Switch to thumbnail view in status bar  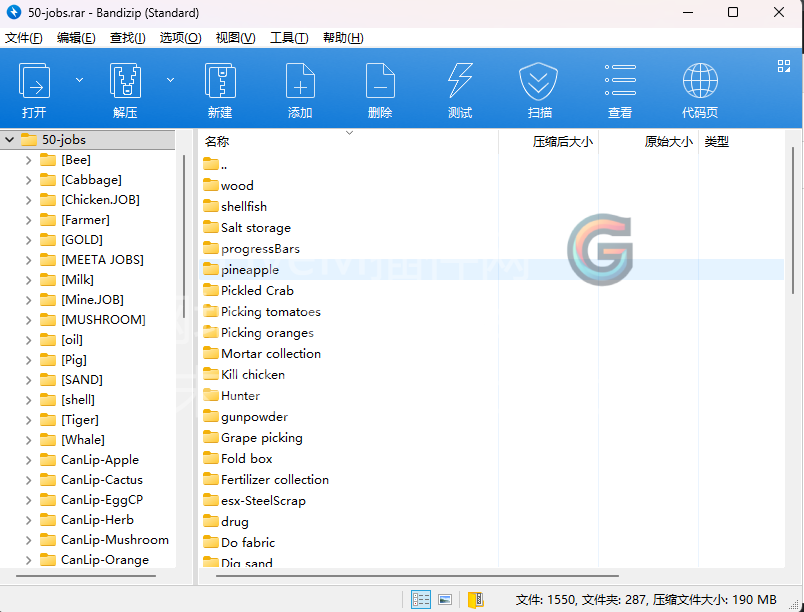coord(446,599)
